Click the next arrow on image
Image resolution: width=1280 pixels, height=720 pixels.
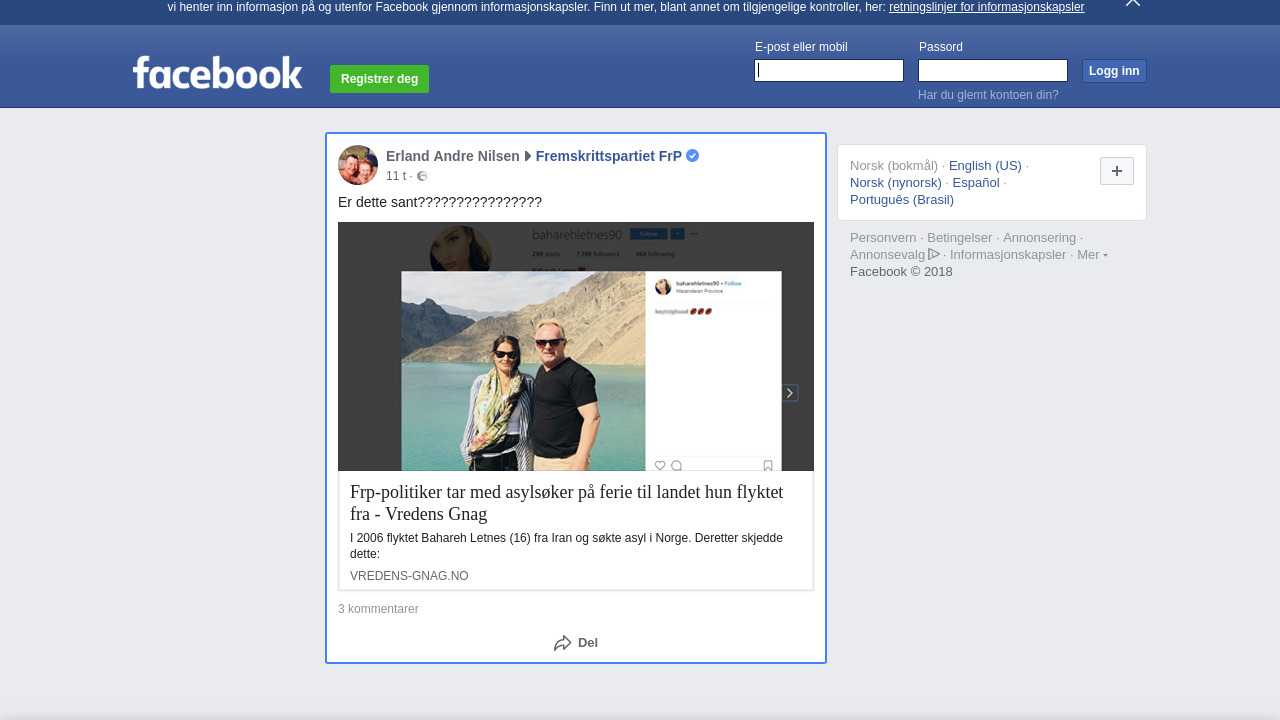coord(790,393)
